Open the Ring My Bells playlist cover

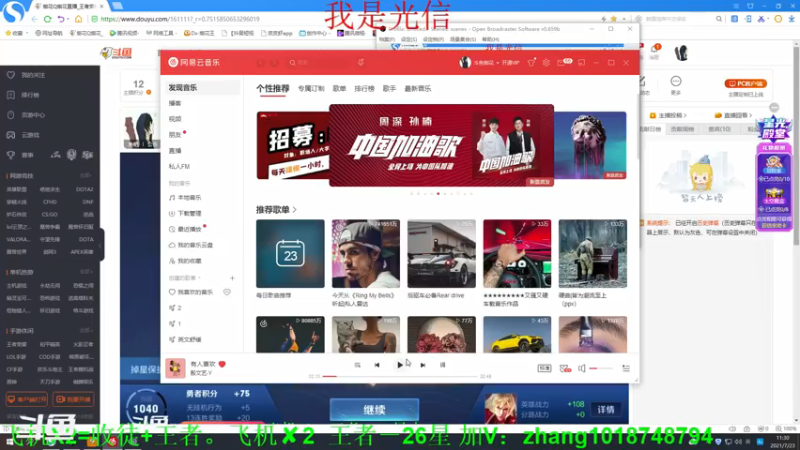[366, 254]
